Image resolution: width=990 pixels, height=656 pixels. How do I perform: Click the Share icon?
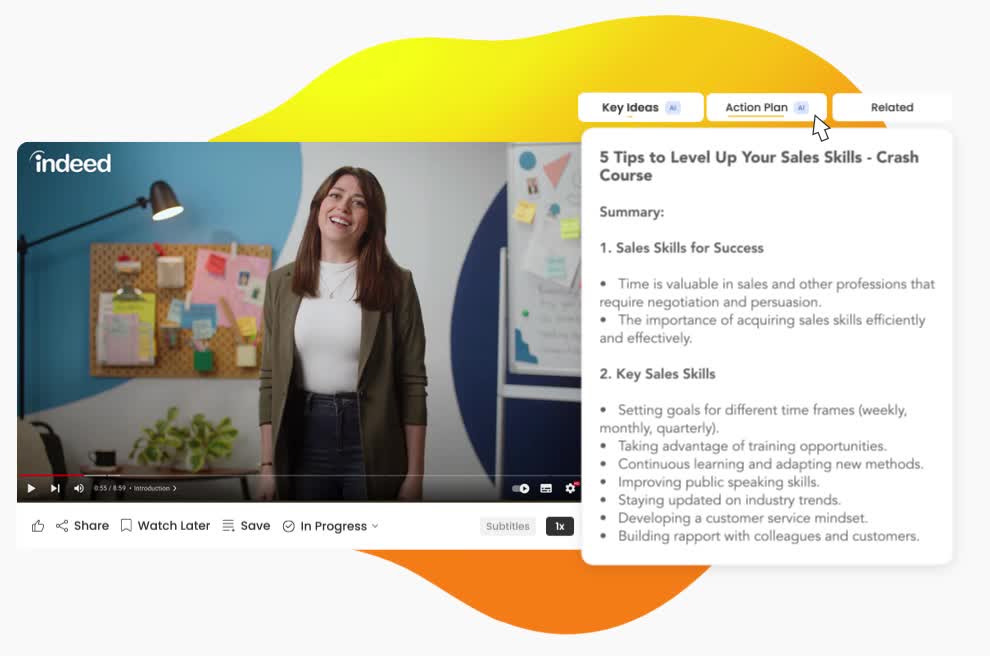pyautogui.click(x=62, y=526)
